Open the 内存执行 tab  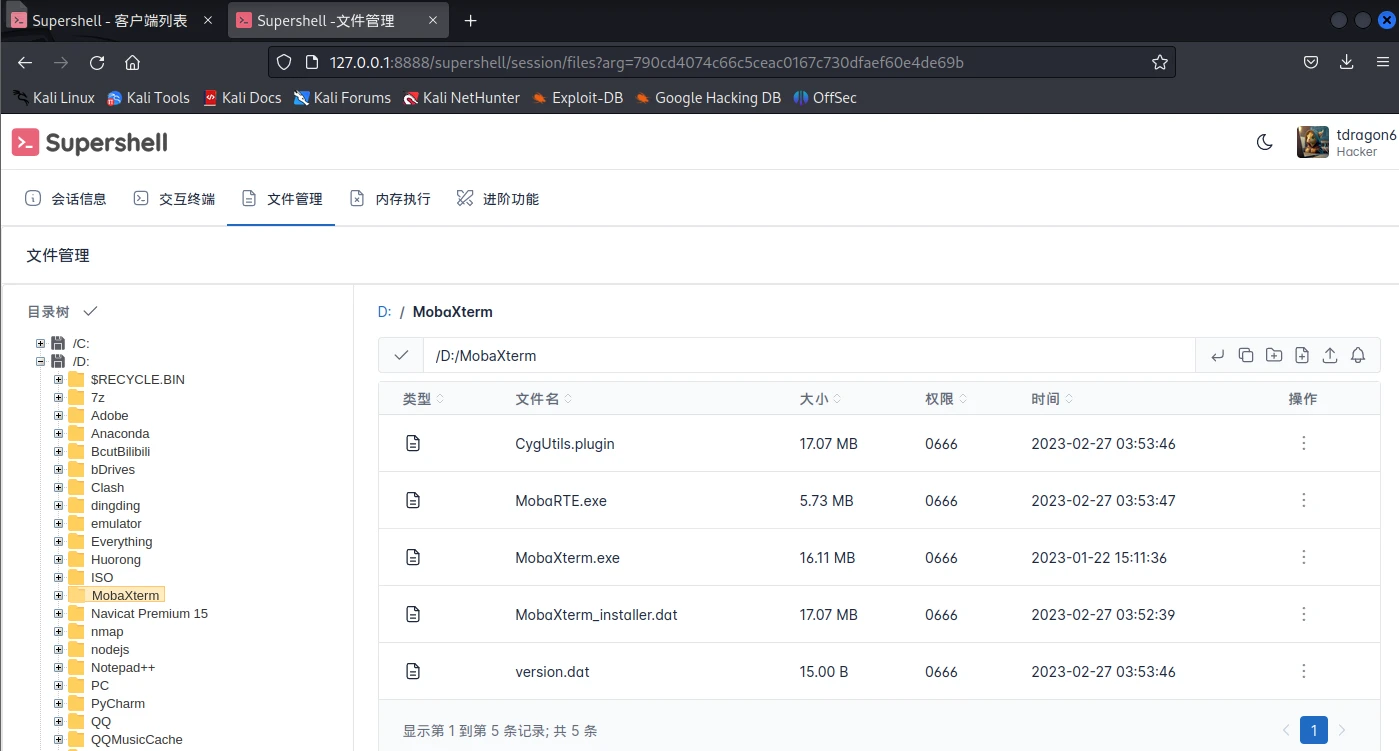[x=390, y=199]
